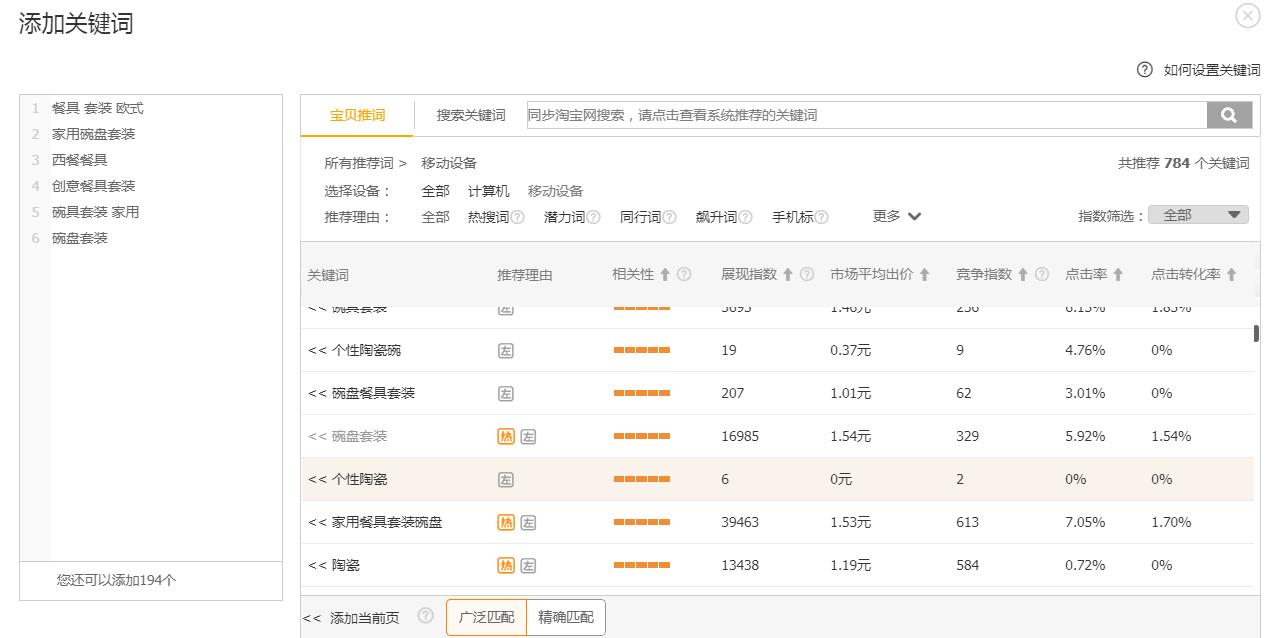Switch to the 搜索关键词 tab
The image size is (1276, 638).
[x=469, y=115]
